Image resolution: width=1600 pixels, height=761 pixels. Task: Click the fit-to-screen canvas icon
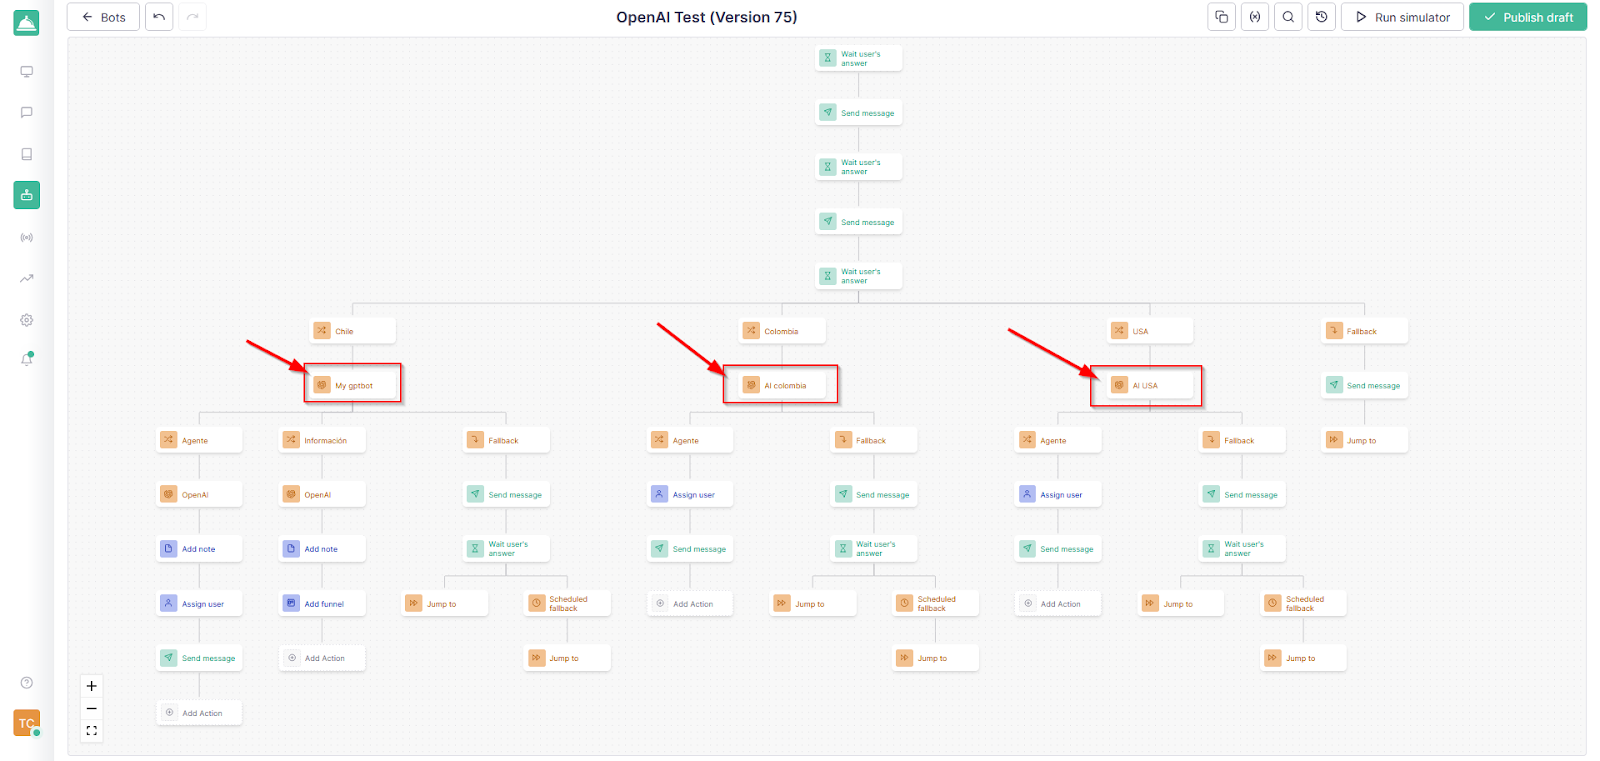pyautogui.click(x=92, y=731)
